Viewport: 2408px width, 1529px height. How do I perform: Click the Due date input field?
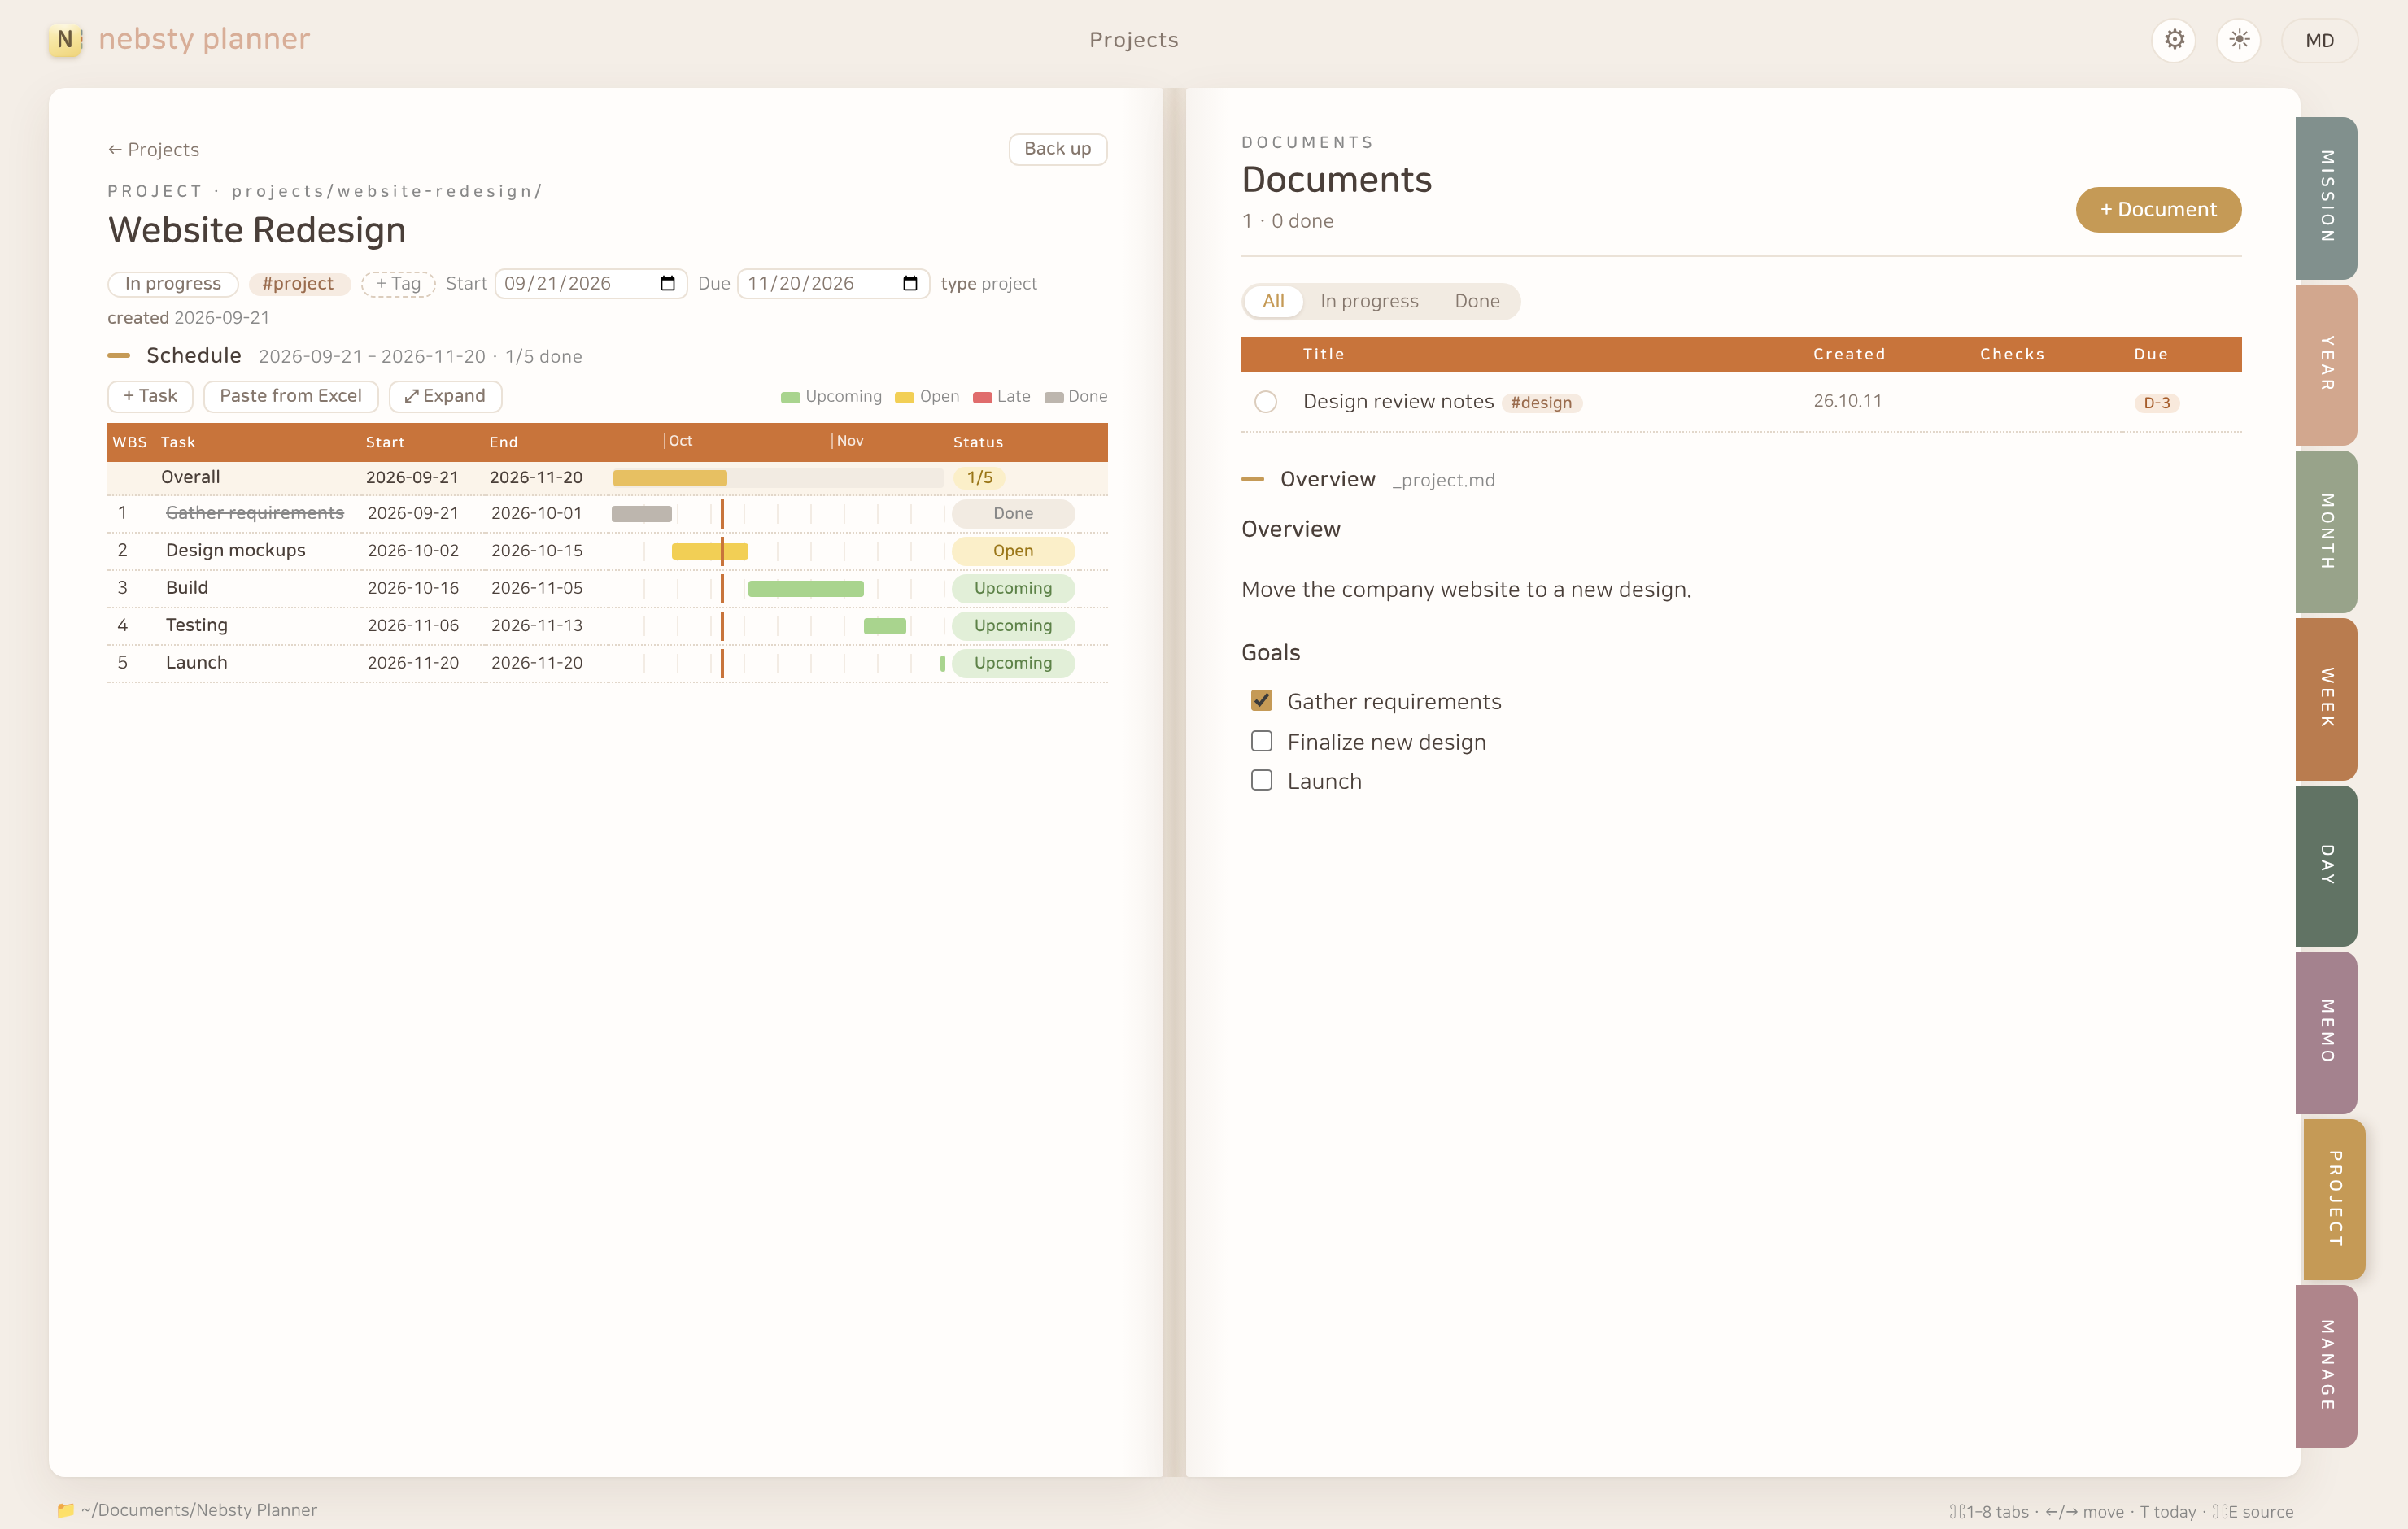834,284
